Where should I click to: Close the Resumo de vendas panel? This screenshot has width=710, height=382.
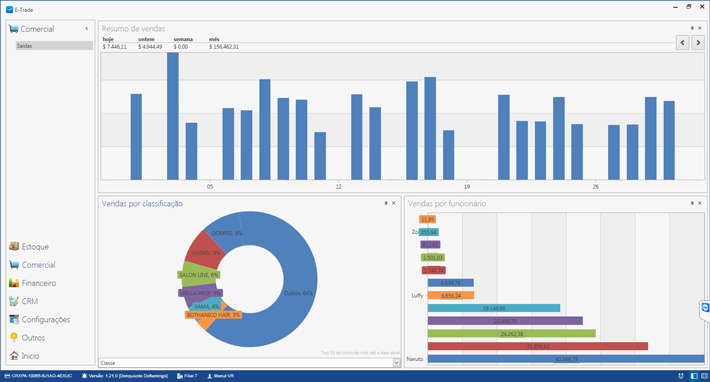(700, 28)
